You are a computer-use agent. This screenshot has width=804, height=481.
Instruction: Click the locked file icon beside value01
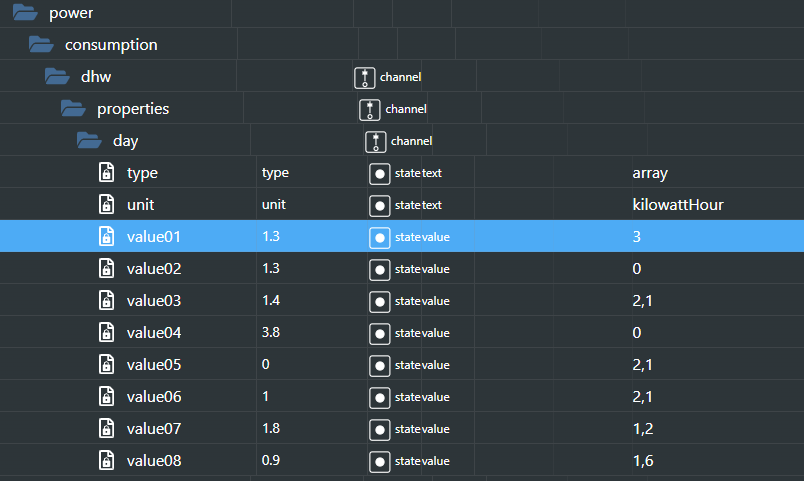click(x=106, y=237)
